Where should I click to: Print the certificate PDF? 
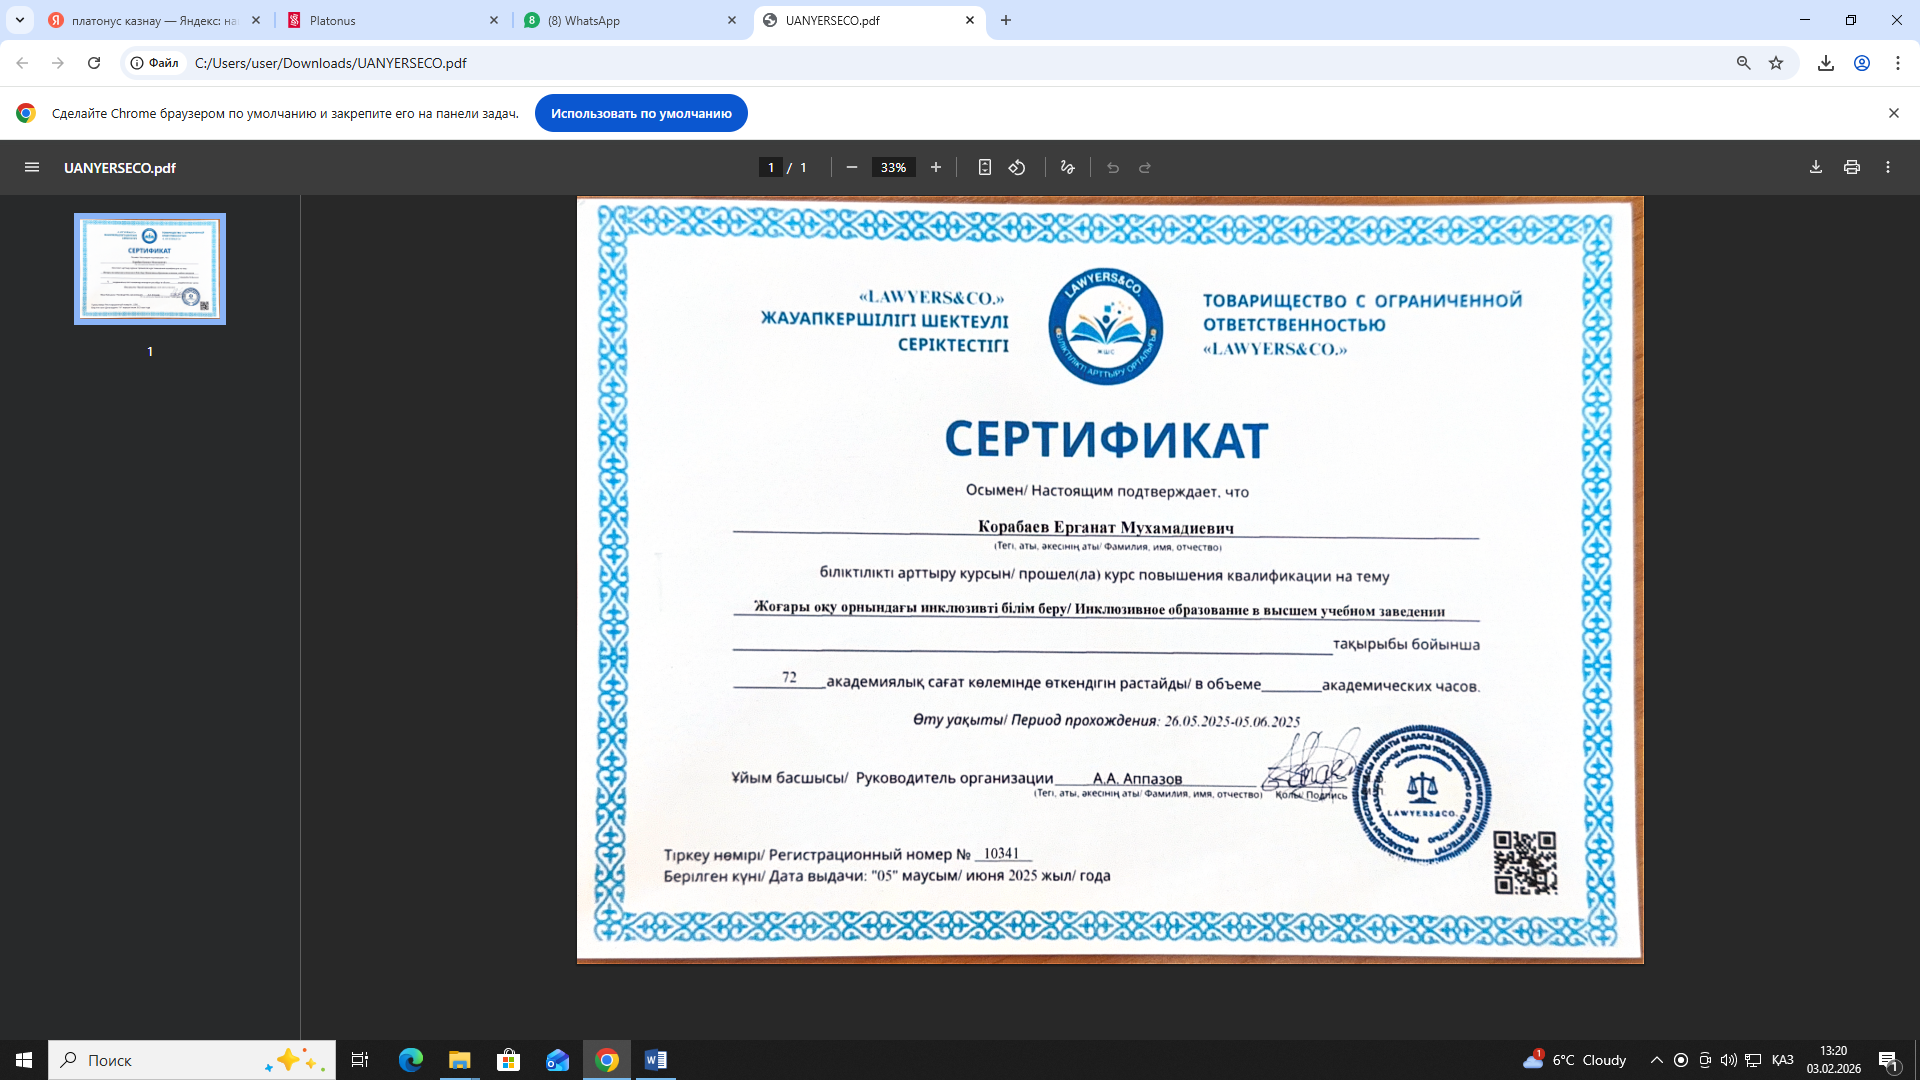[1852, 168]
